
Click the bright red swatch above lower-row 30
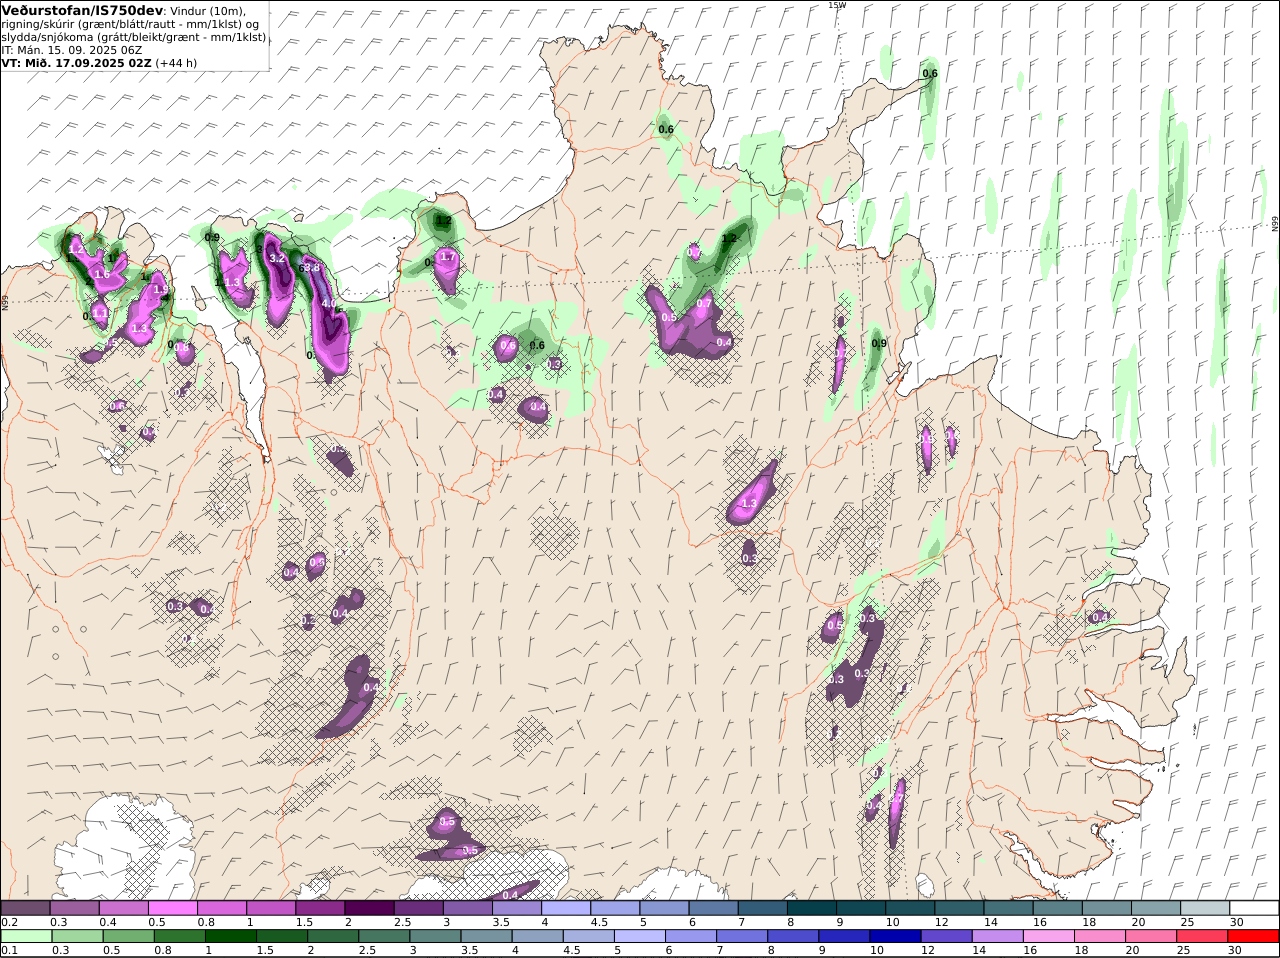[x=1254, y=936]
